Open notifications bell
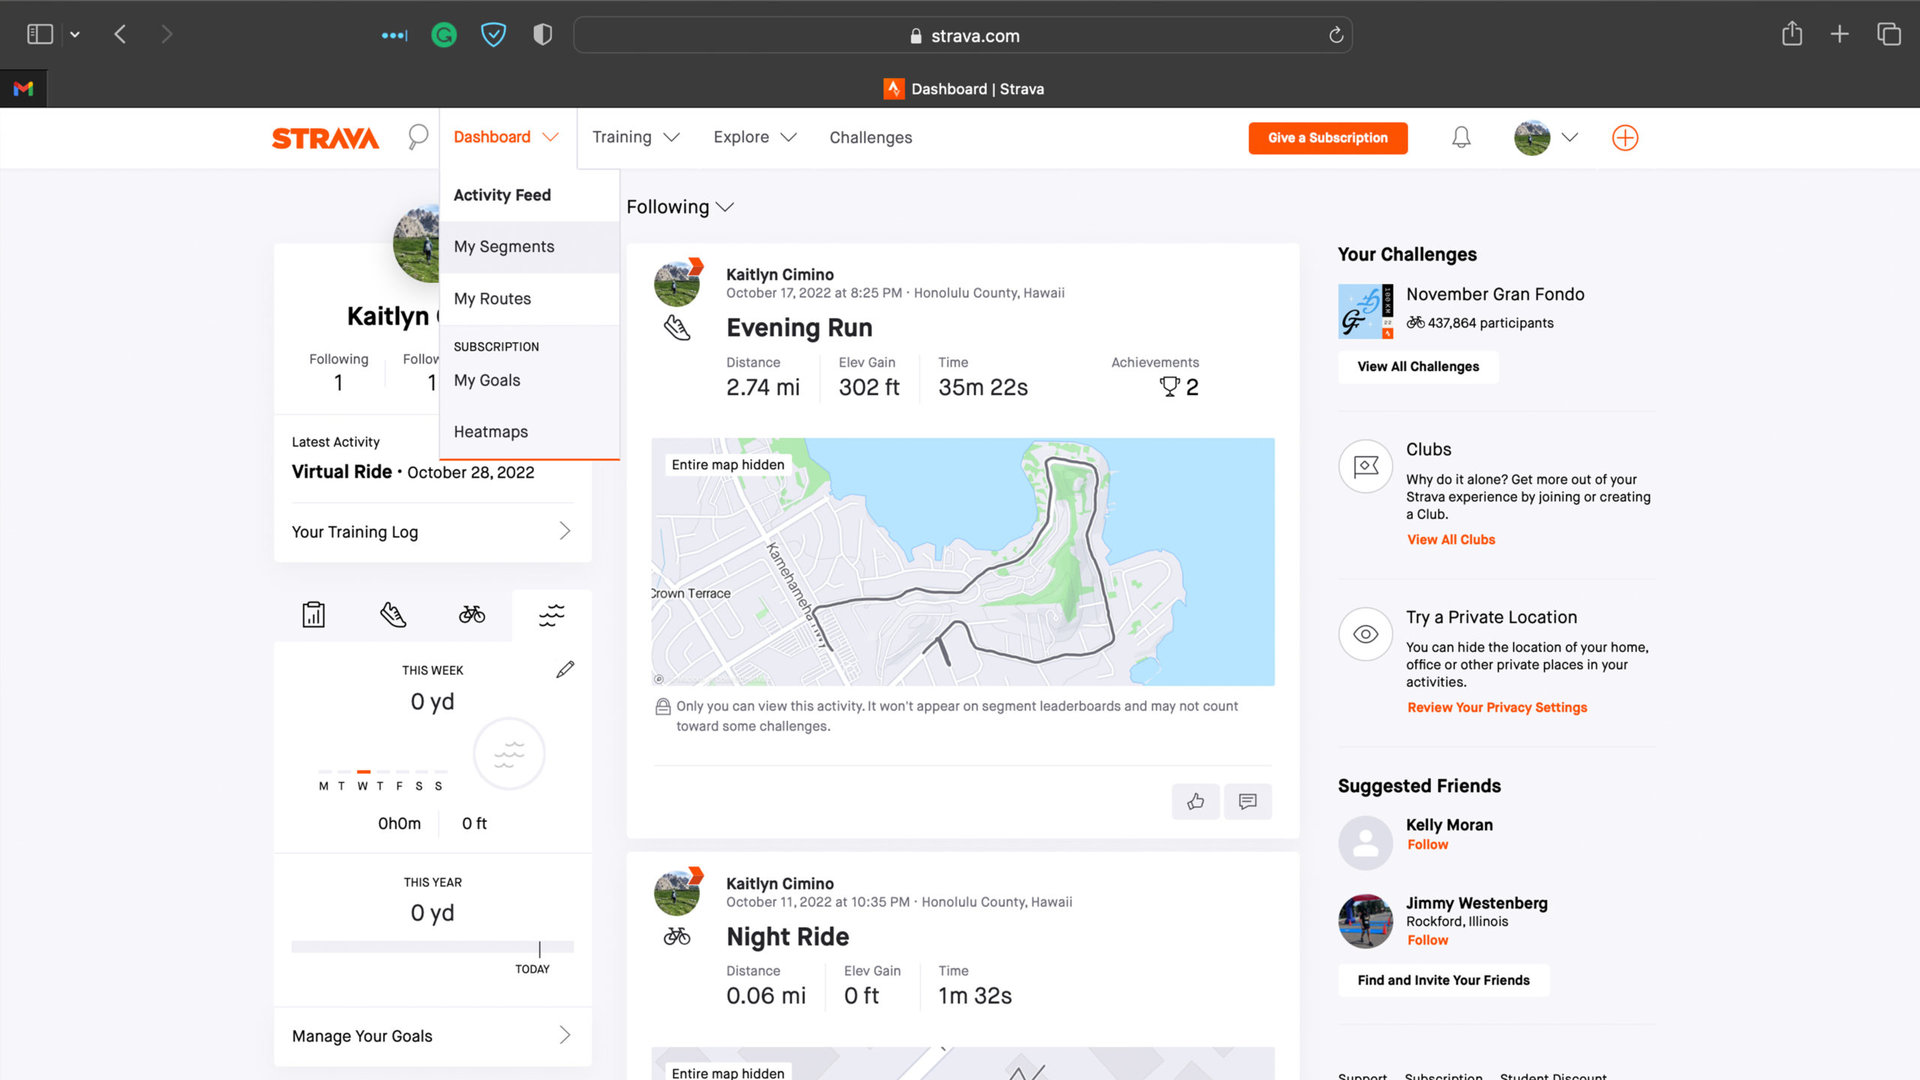This screenshot has height=1080, width=1920. 1461,137
